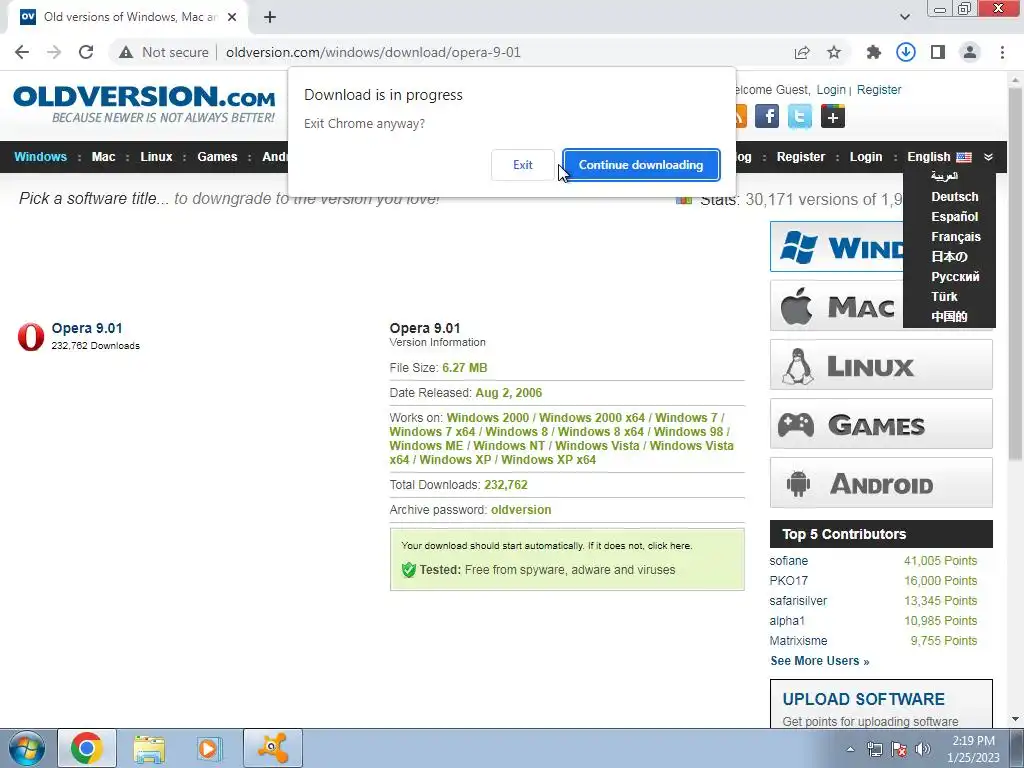This screenshot has width=1024, height=768.
Task: Open the Windows Start button
Action: [x=27, y=748]
